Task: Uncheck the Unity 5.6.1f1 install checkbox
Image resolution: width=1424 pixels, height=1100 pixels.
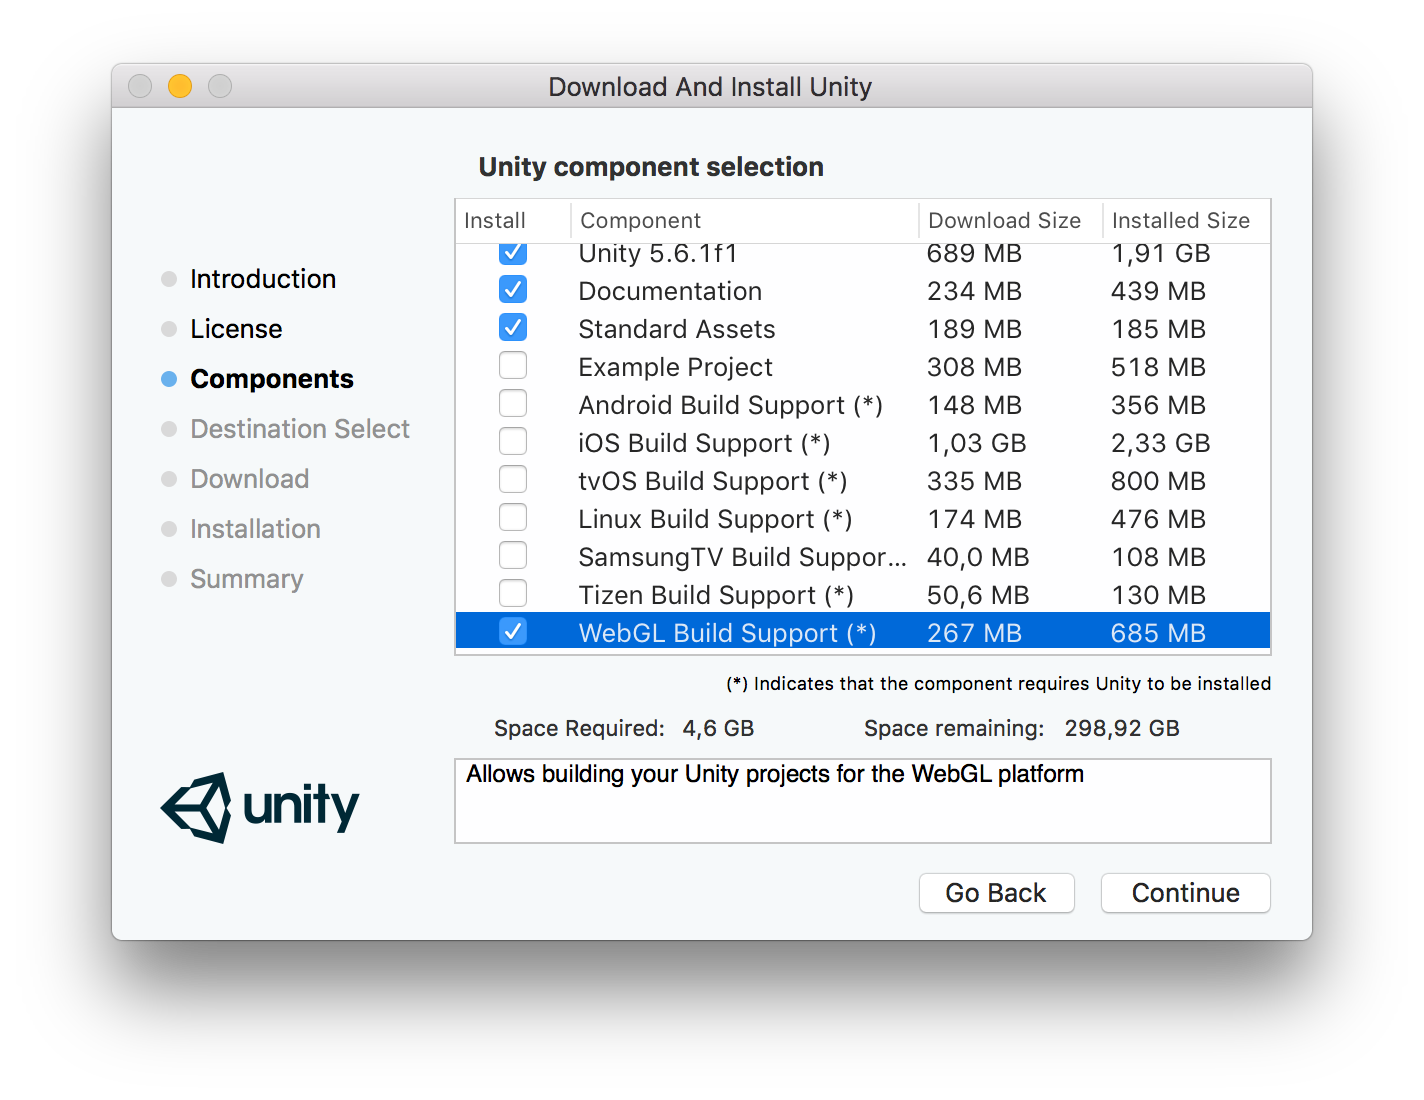Action: tap(513, 253)
